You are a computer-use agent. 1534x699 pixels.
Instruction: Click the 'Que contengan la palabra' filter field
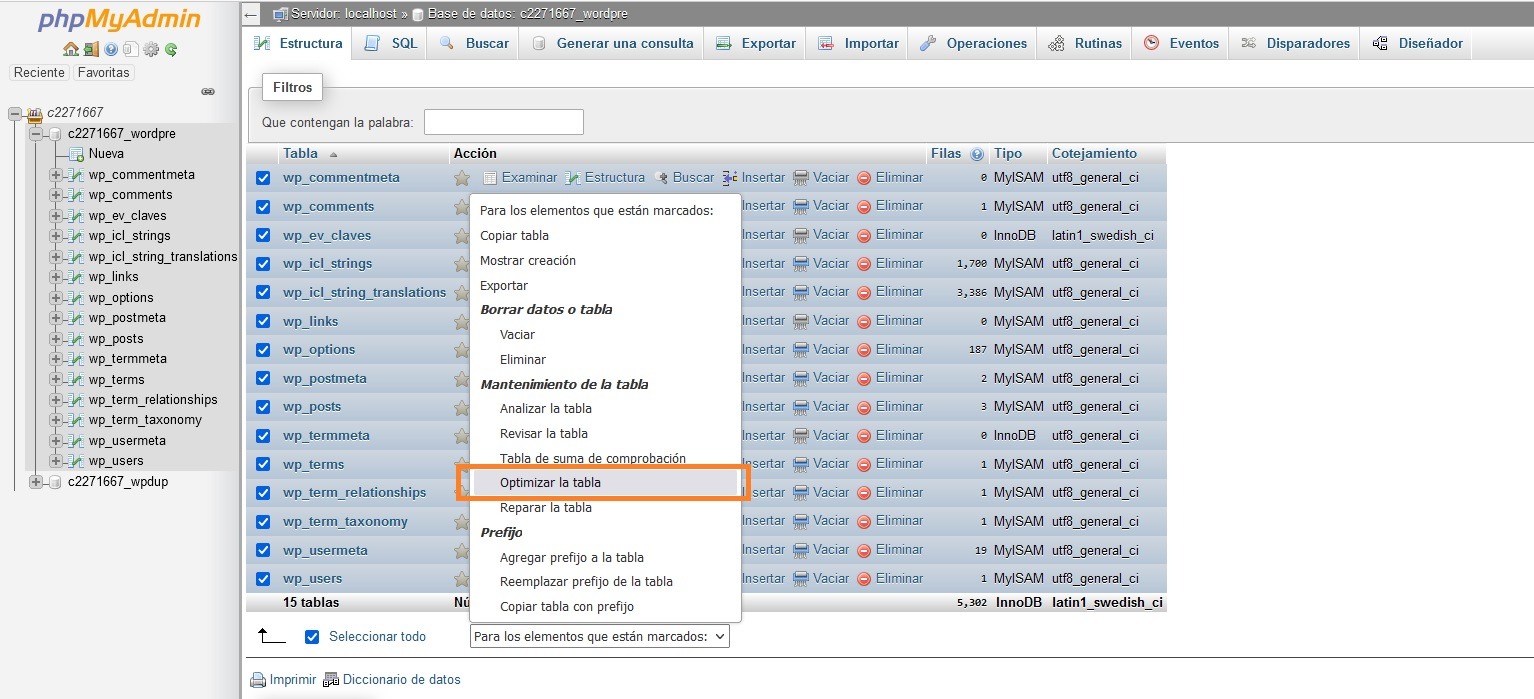pyautogui.click(x=503, y=123)
